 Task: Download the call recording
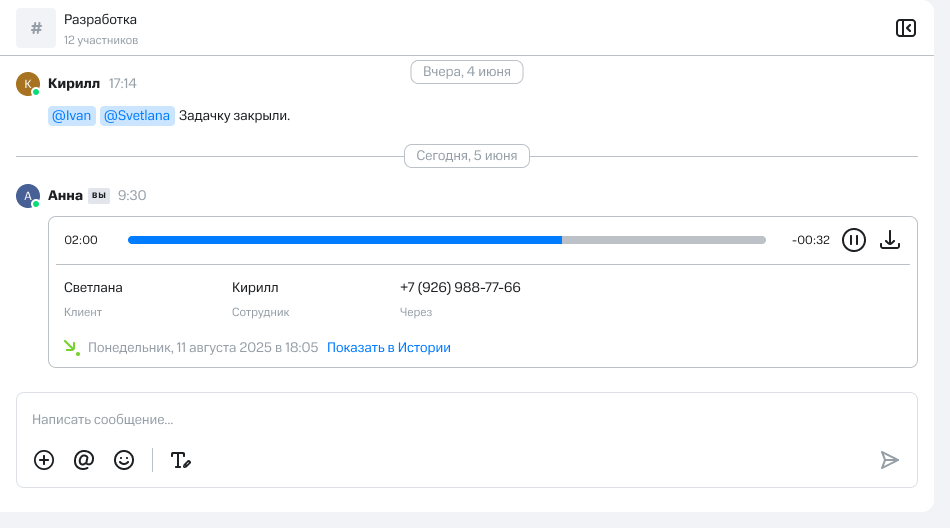(890, 240)
